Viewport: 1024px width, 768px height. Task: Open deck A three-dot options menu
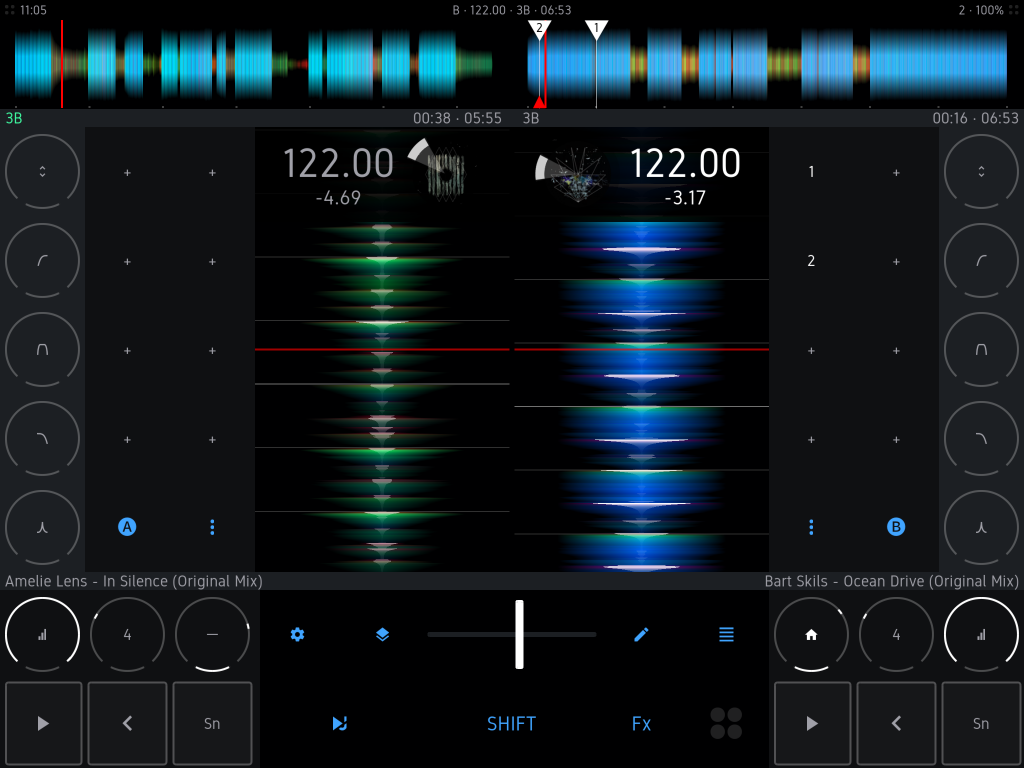(212, 527)
